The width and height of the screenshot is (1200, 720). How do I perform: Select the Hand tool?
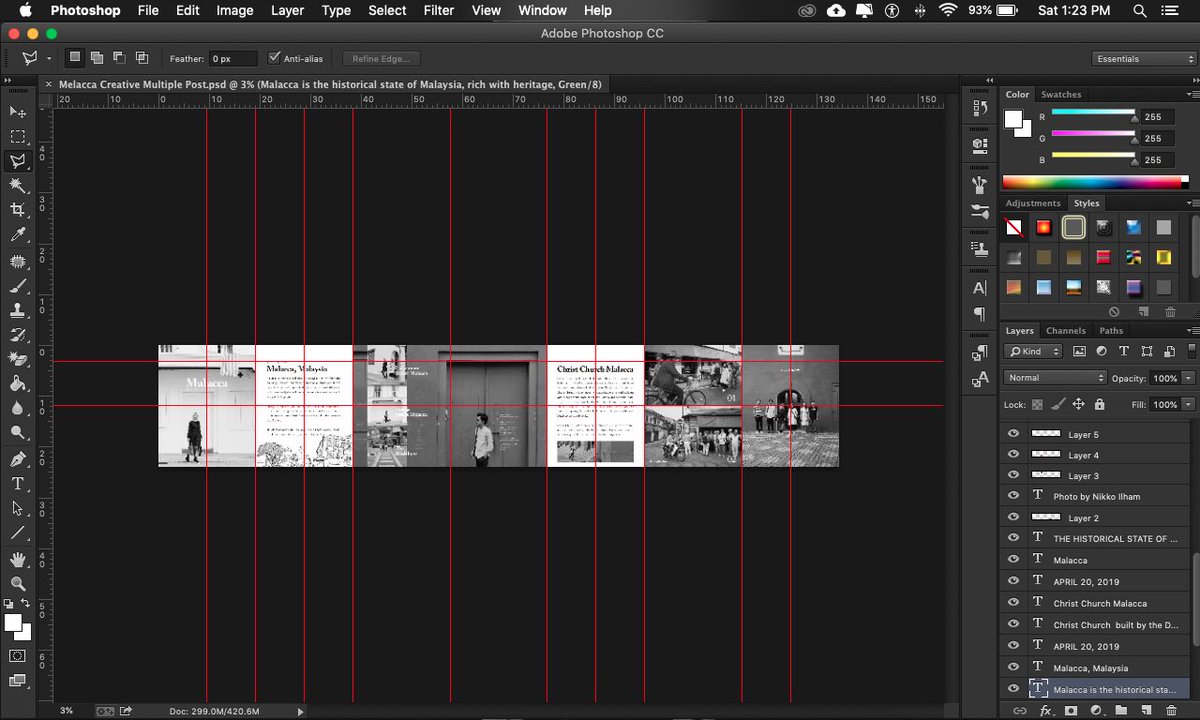tap(18, 558)
